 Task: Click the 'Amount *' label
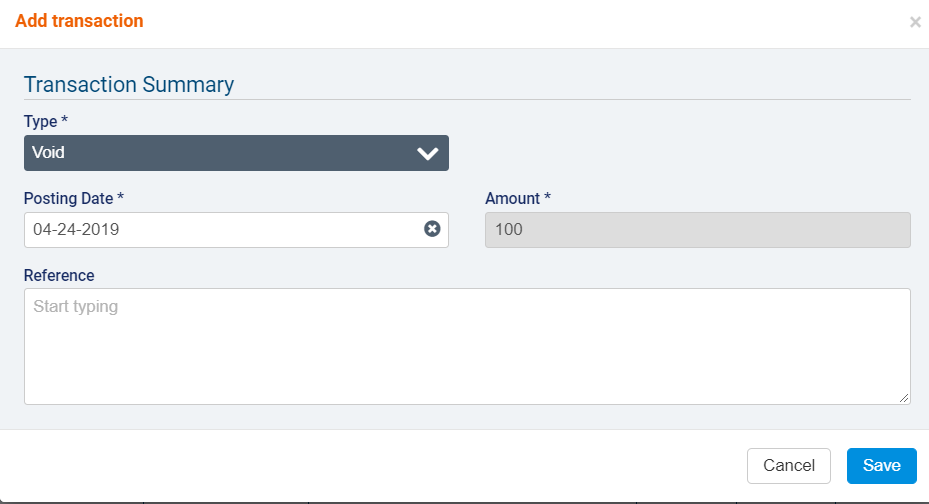(x=518, y=198)
